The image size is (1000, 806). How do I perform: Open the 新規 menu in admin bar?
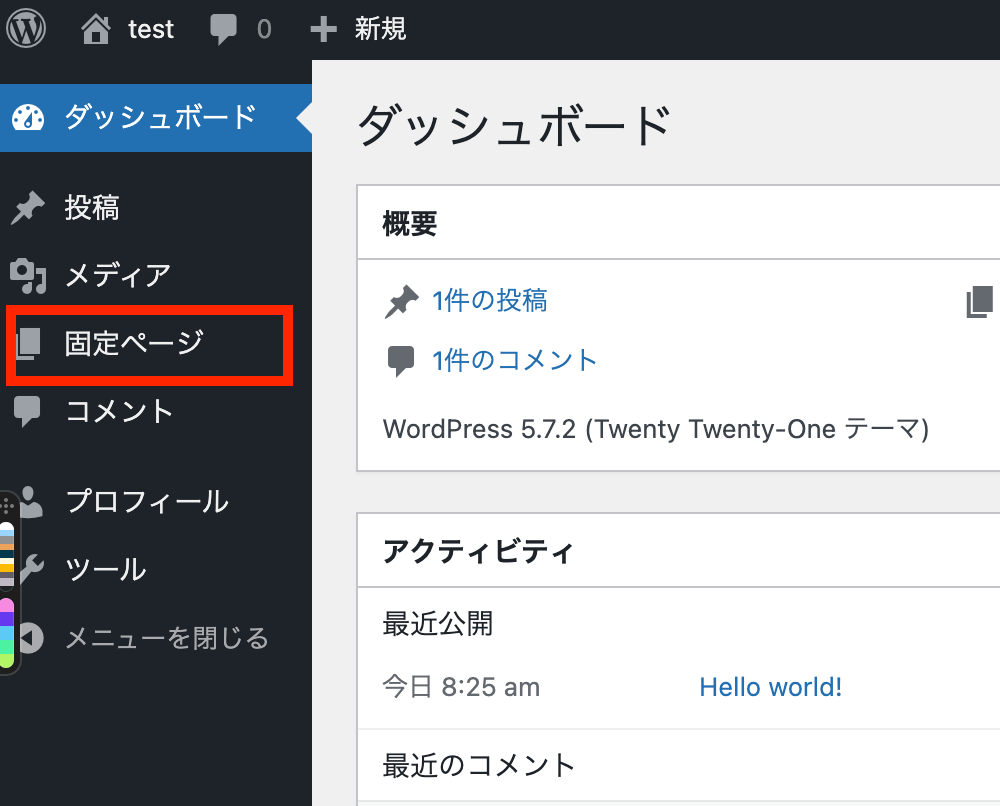pos(380,29)
